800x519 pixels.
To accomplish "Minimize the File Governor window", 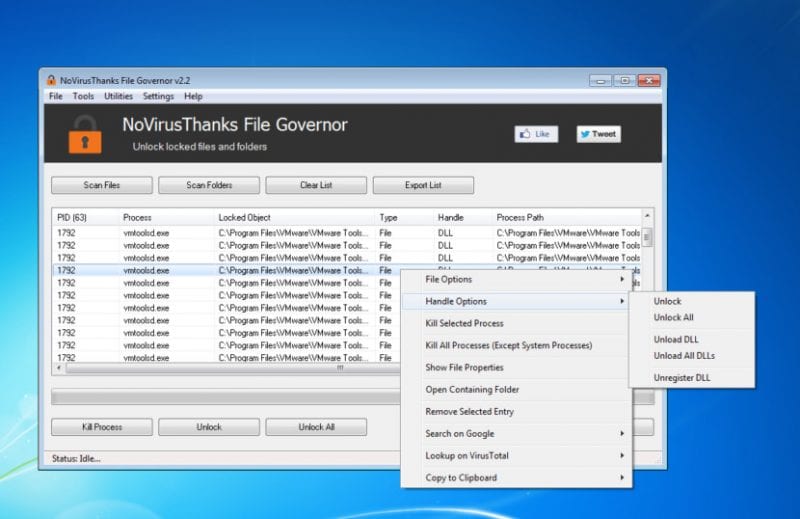I will click(600, 81).
